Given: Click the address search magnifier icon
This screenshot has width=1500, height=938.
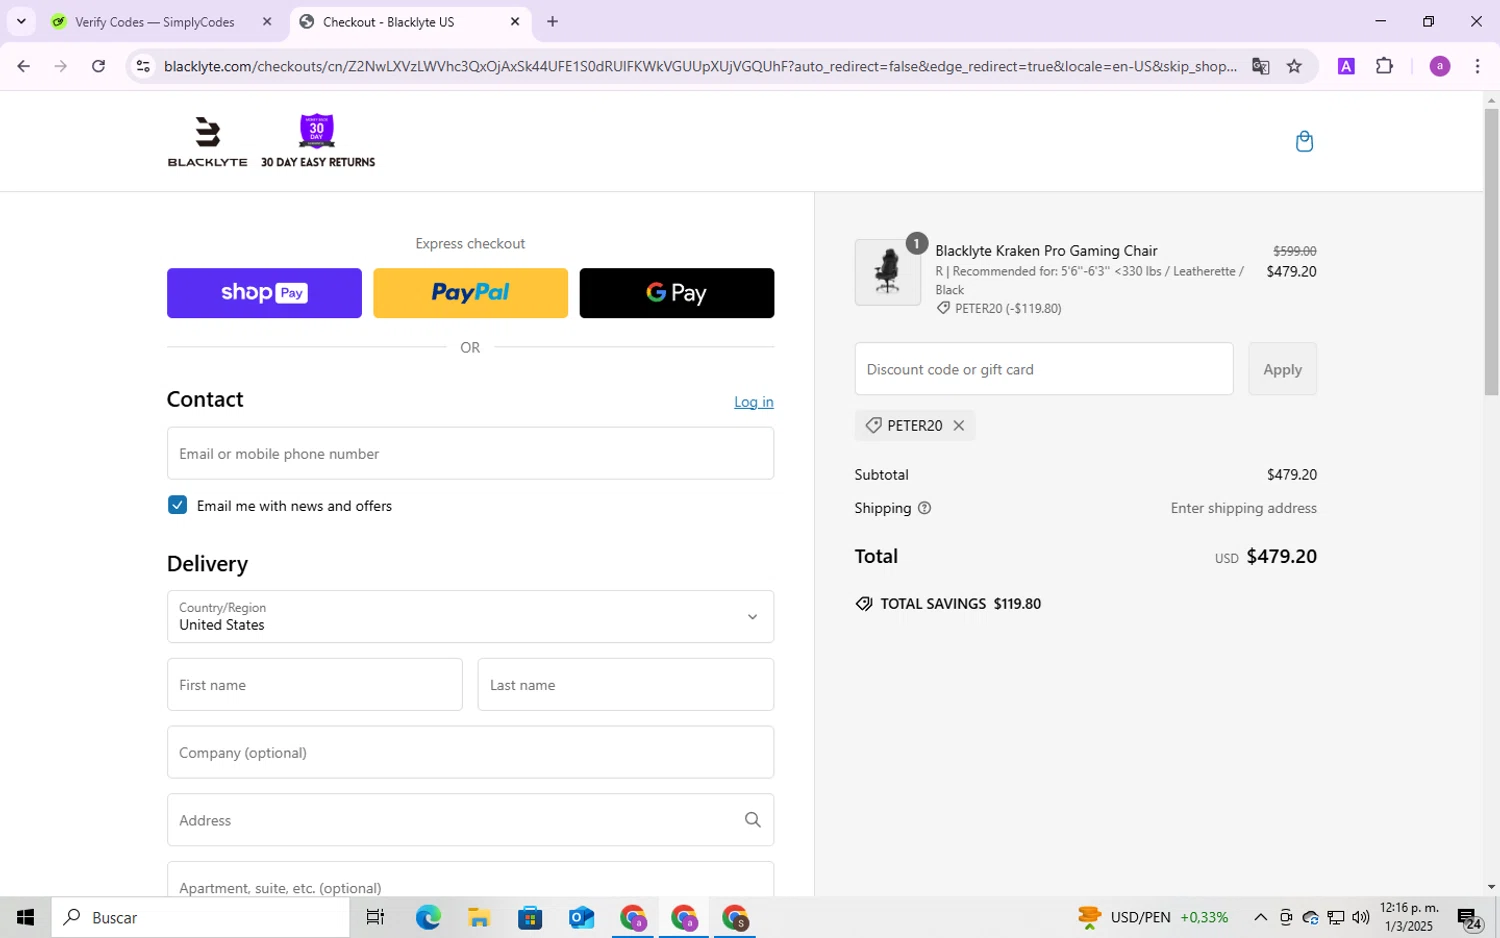Looking at the screenshot, I should [752, 820].
